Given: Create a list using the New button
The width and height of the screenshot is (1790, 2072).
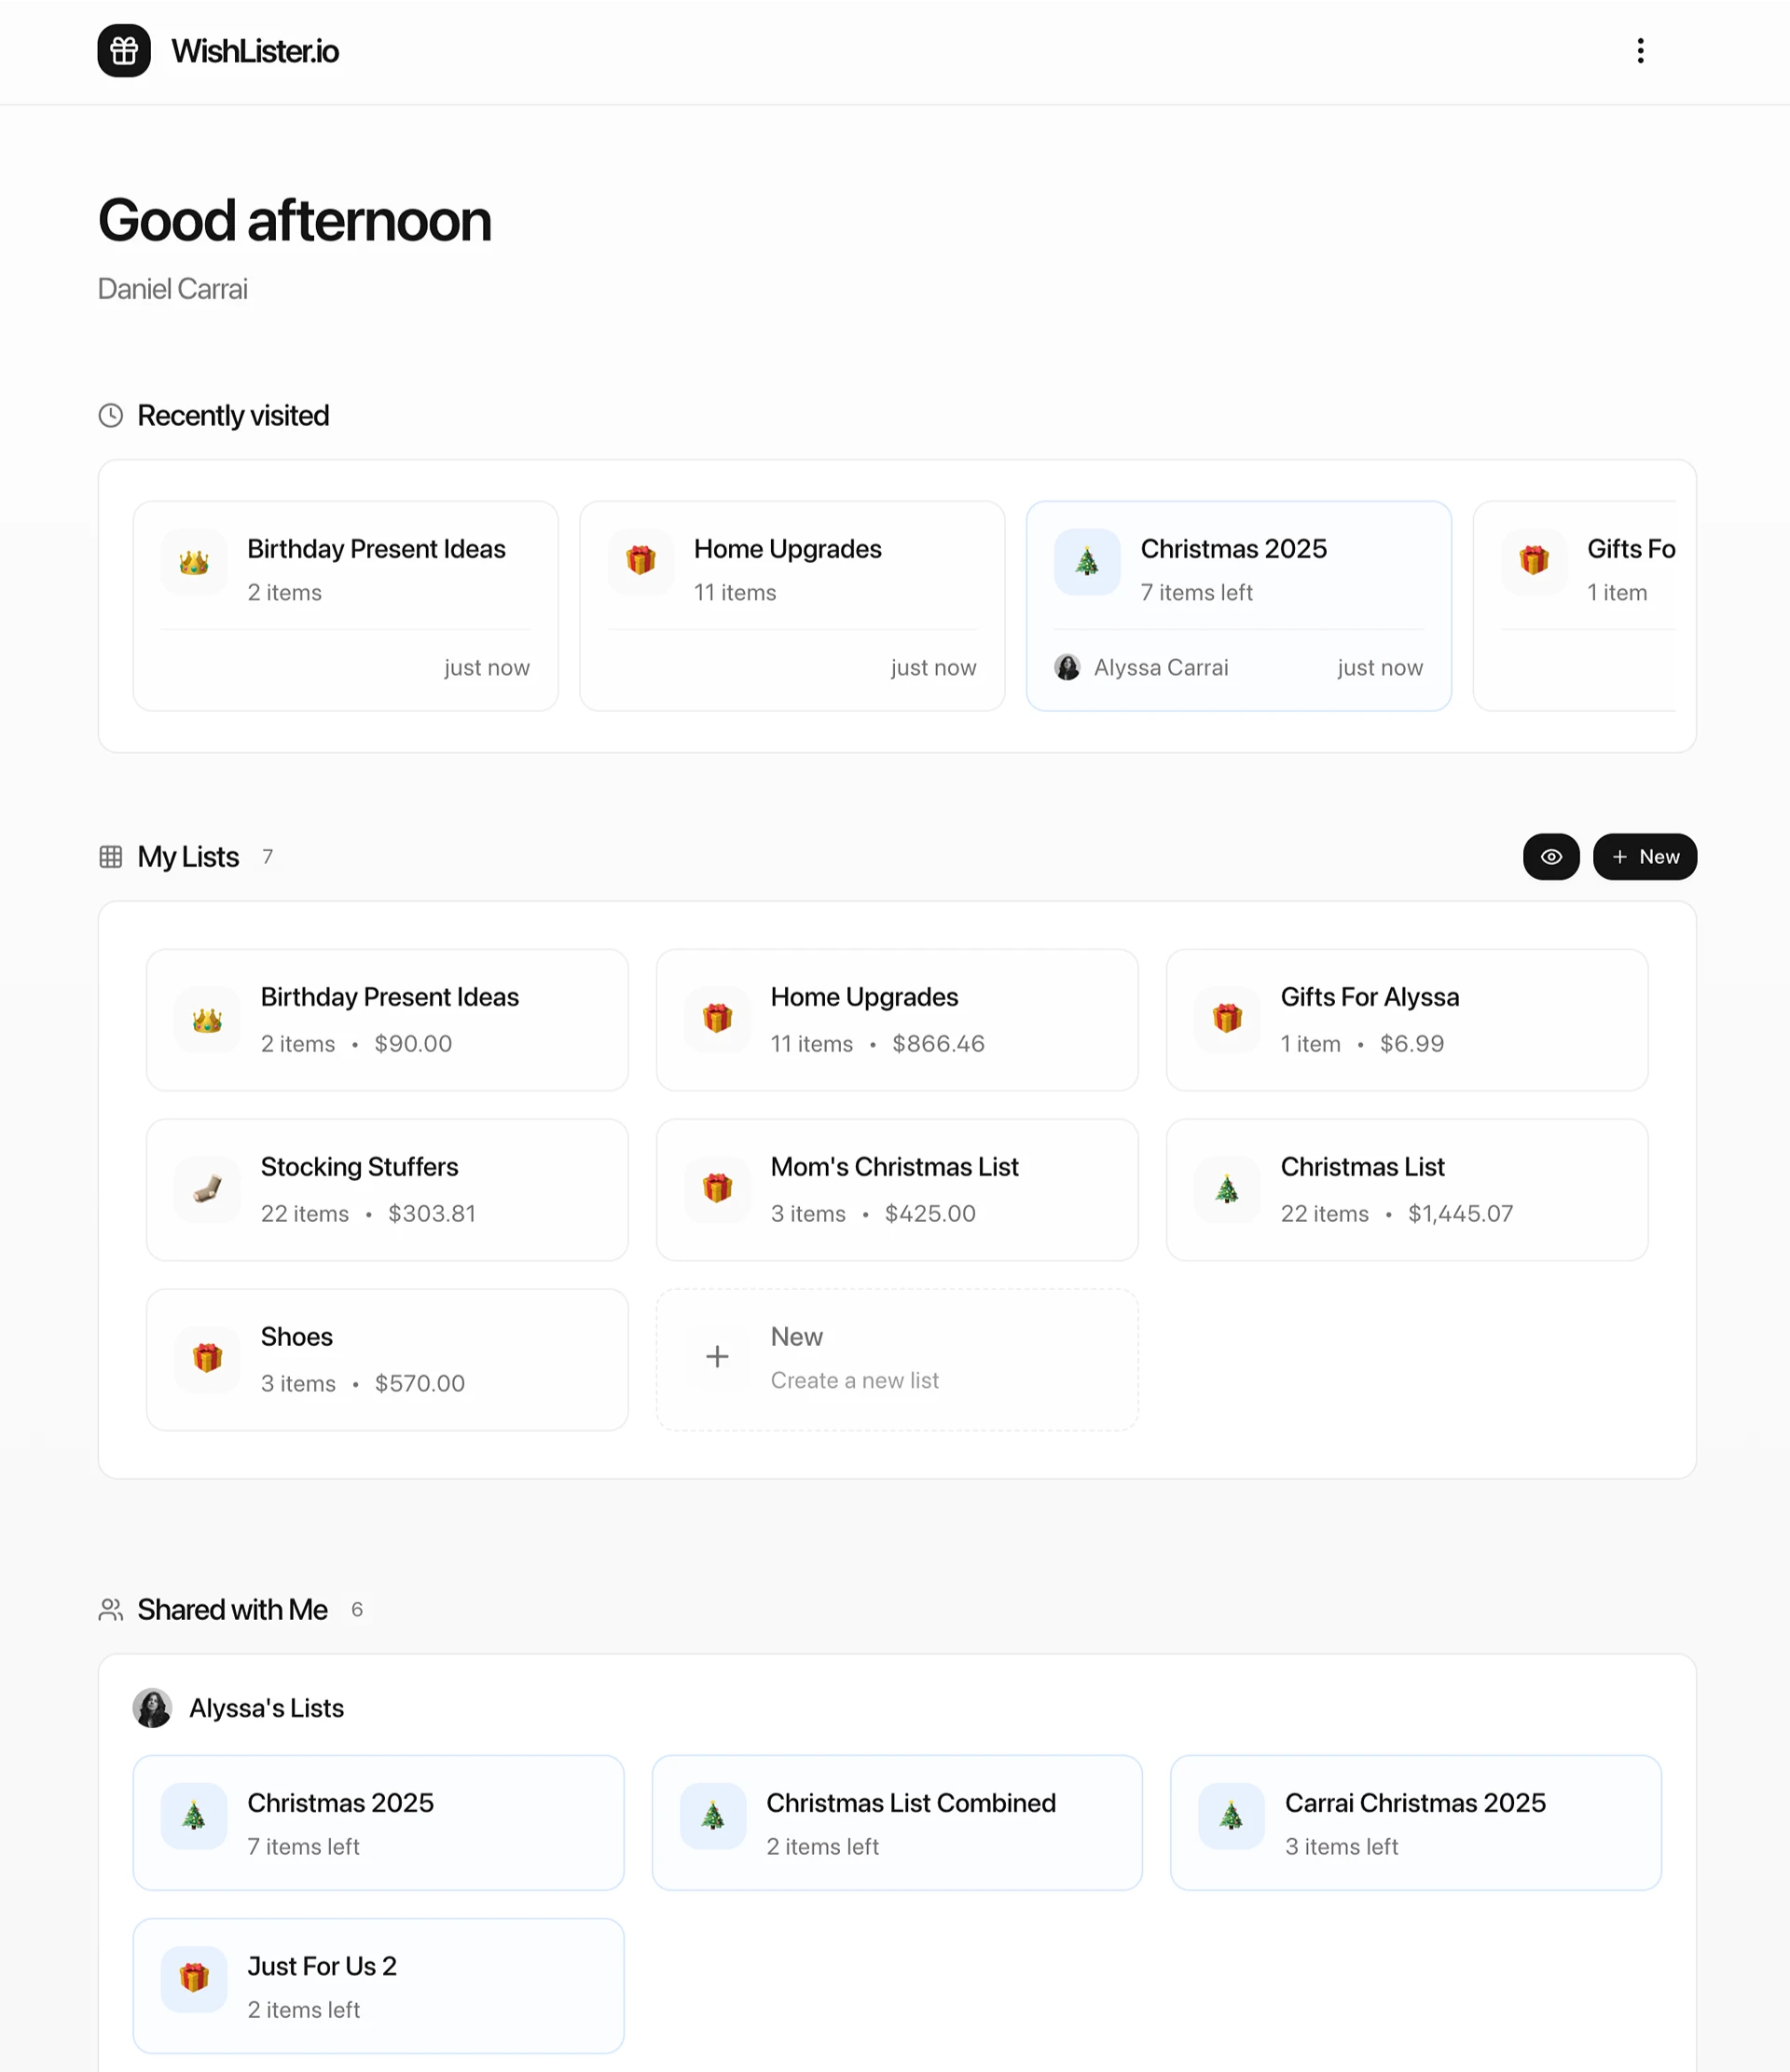Looking at the screenshot, I should 1644,857.
